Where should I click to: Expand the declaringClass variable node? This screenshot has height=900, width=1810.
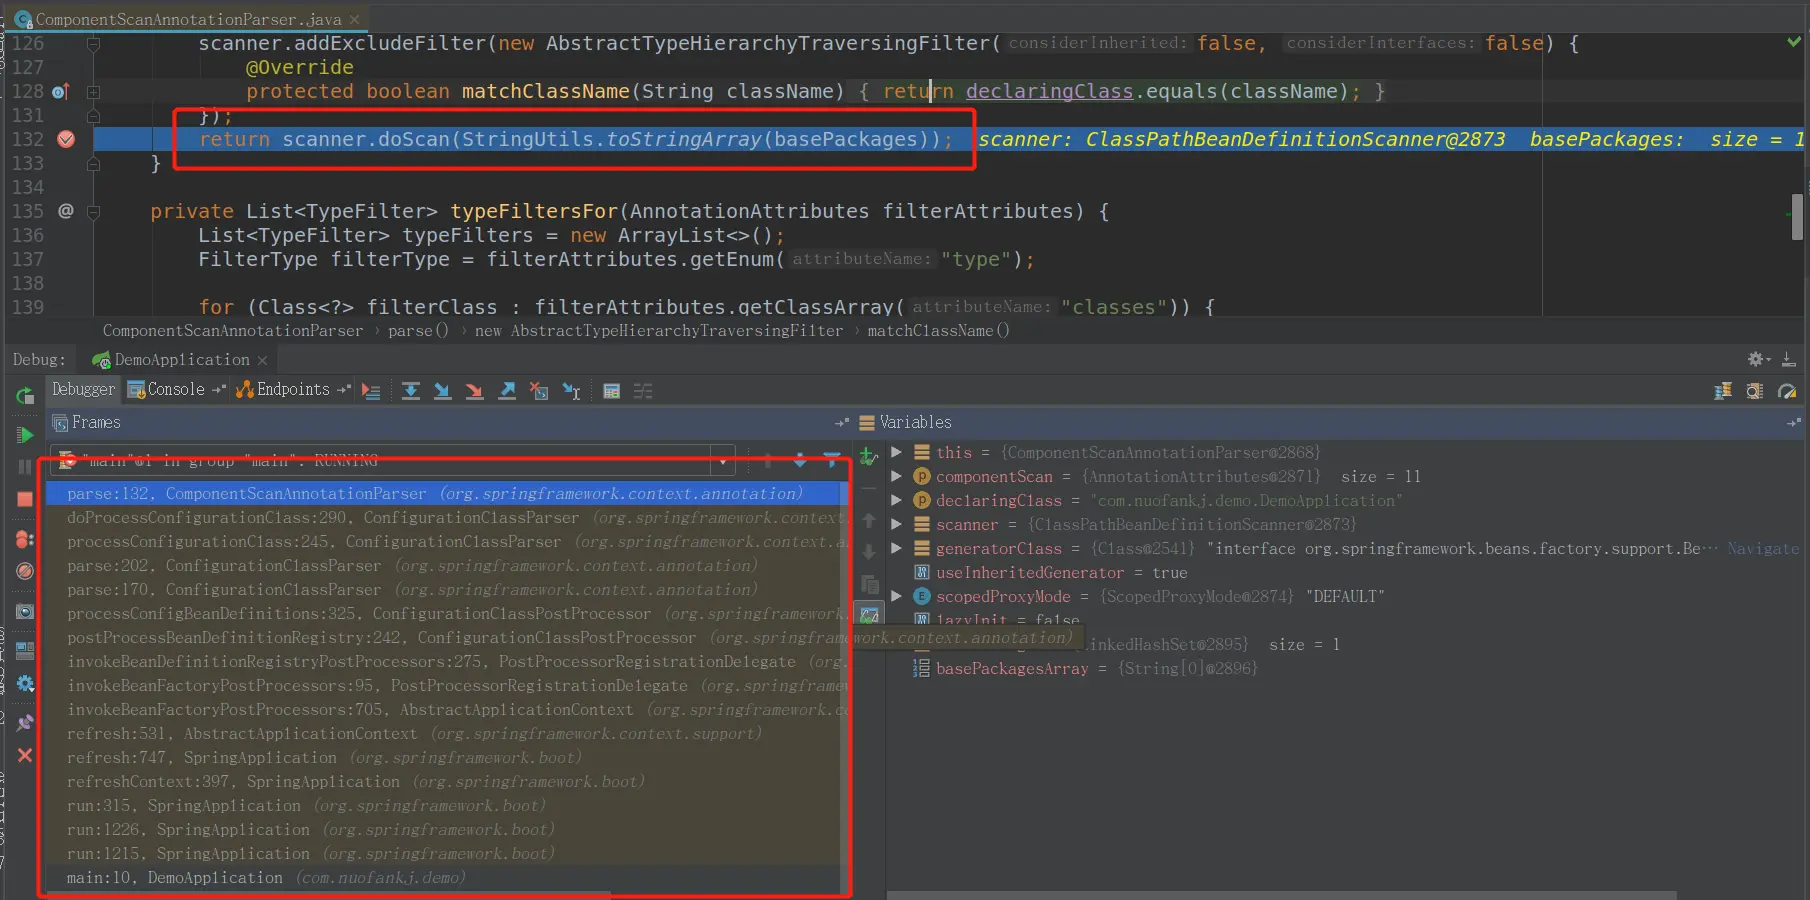896,500
